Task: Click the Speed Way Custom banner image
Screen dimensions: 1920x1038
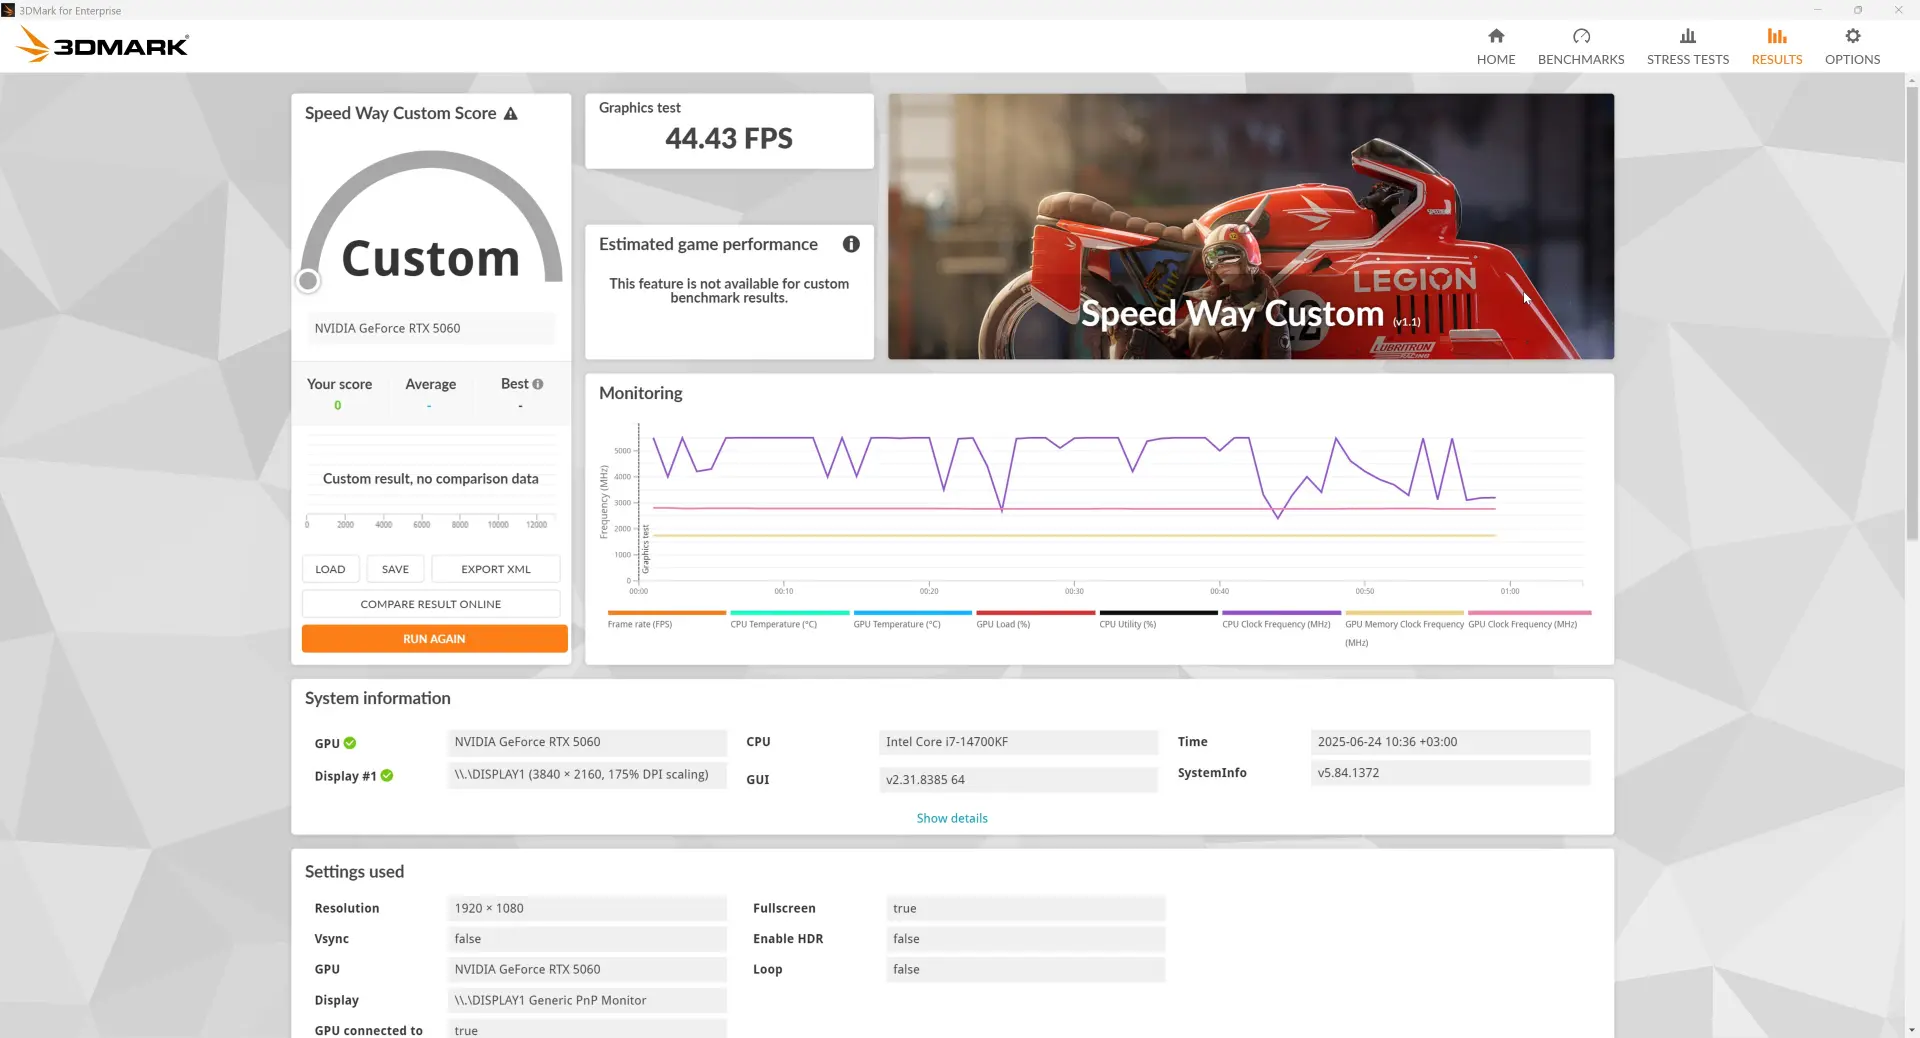Action: point(1250,226)
